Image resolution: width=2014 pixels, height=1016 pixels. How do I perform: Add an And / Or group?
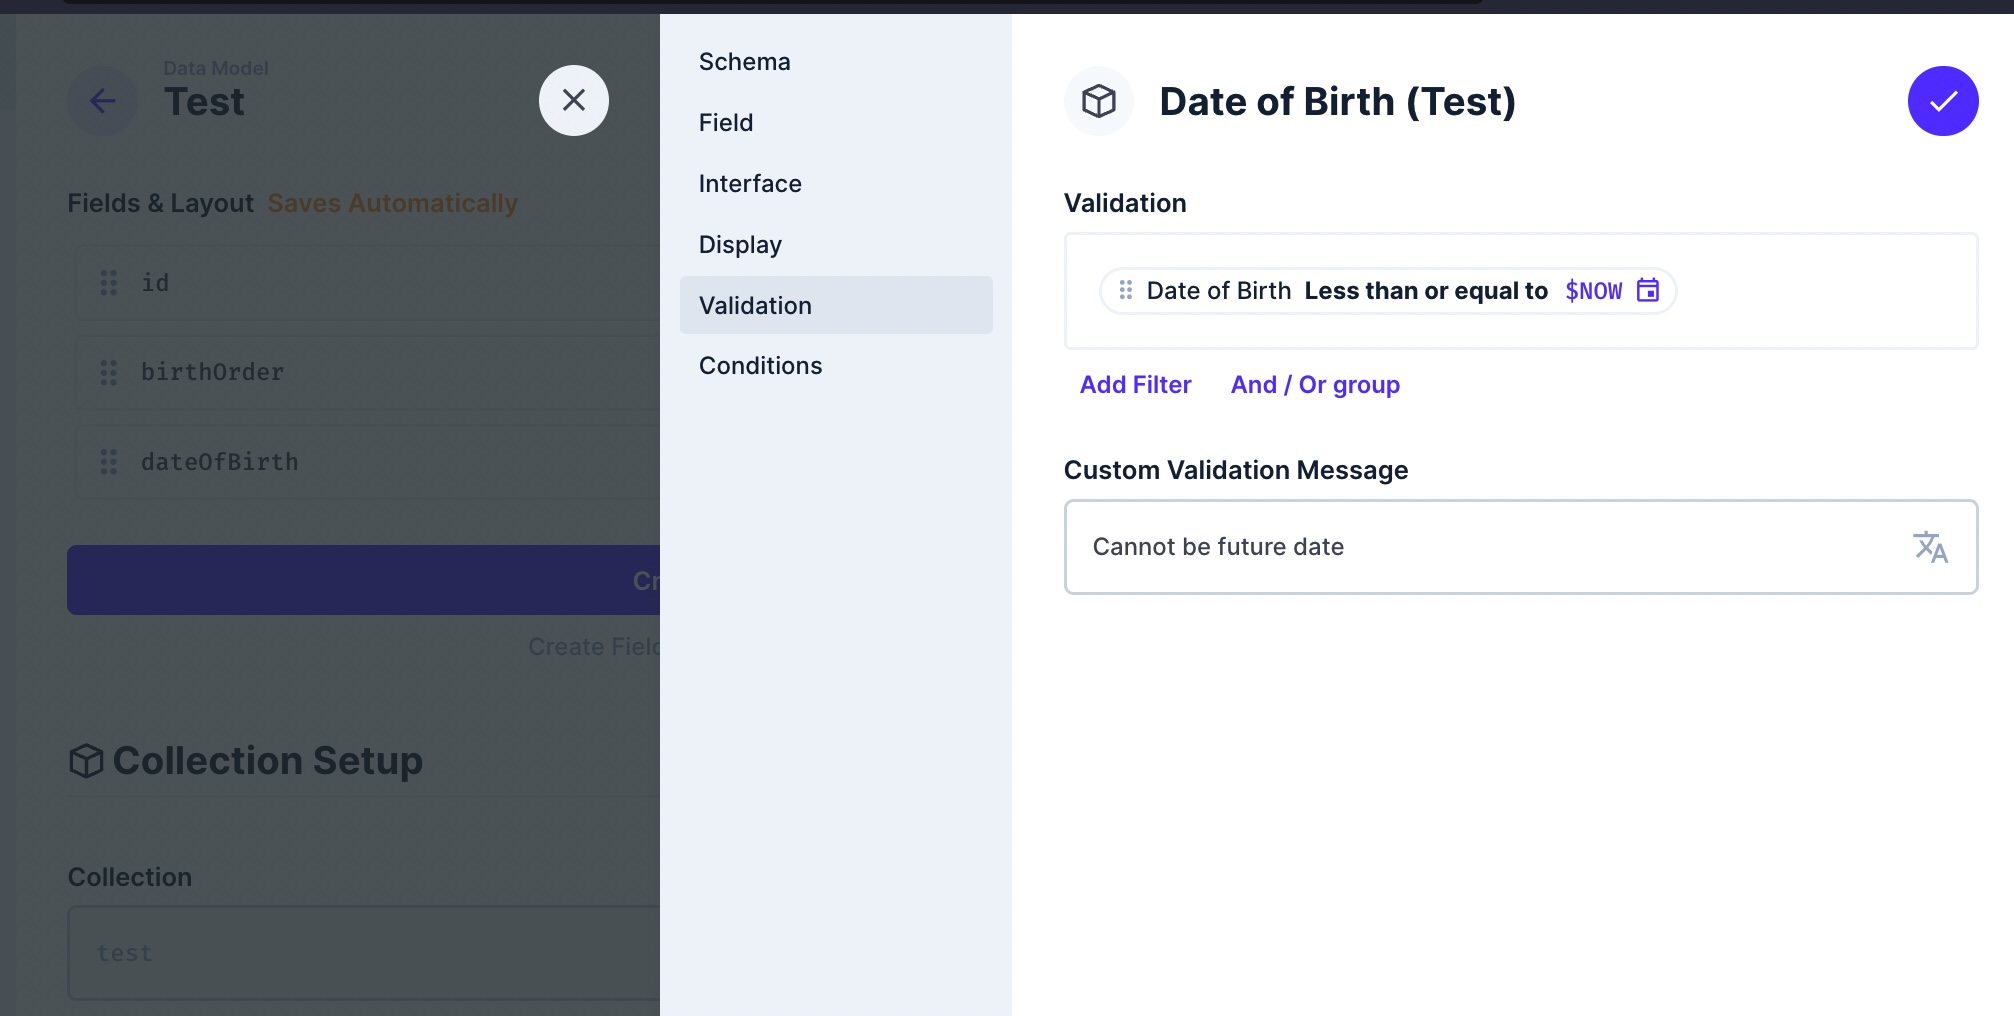pos(1315,385)
